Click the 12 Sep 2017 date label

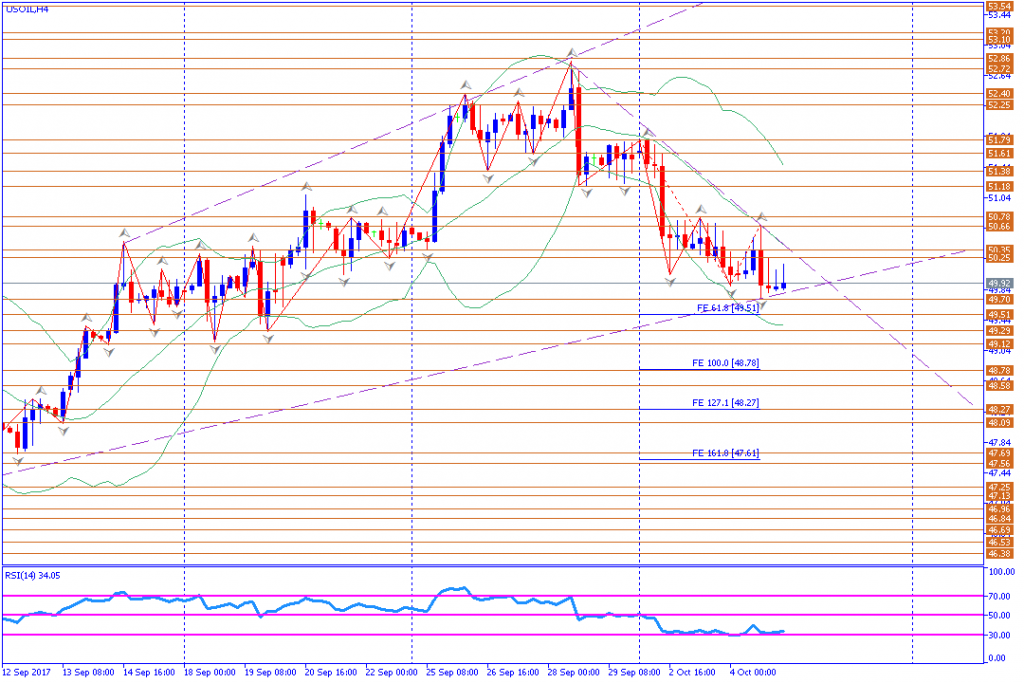(28, 673)
